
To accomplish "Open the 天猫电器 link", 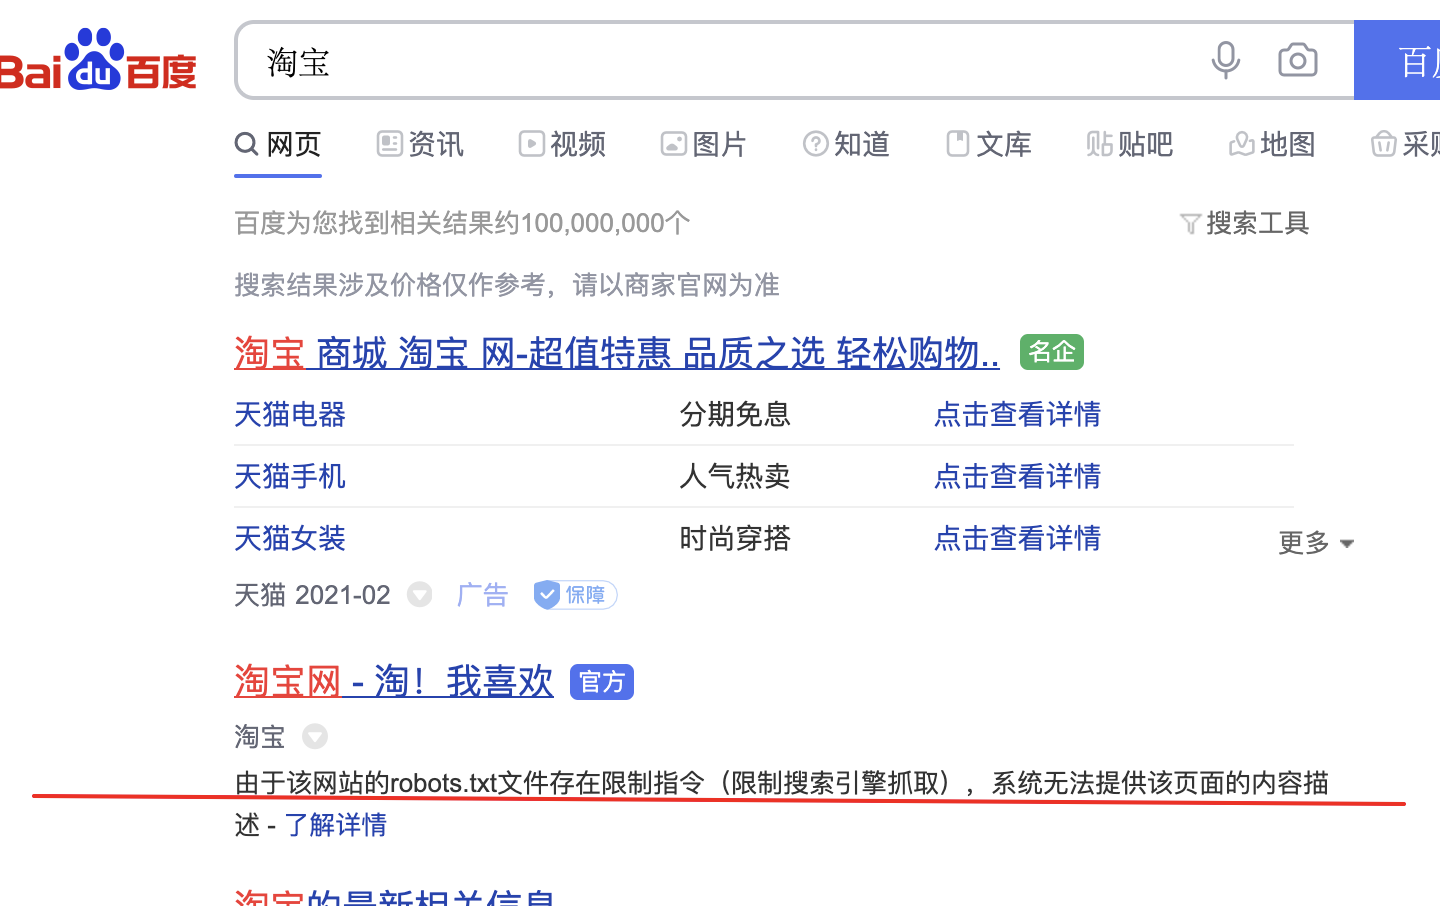I will (x=290, y=414).
